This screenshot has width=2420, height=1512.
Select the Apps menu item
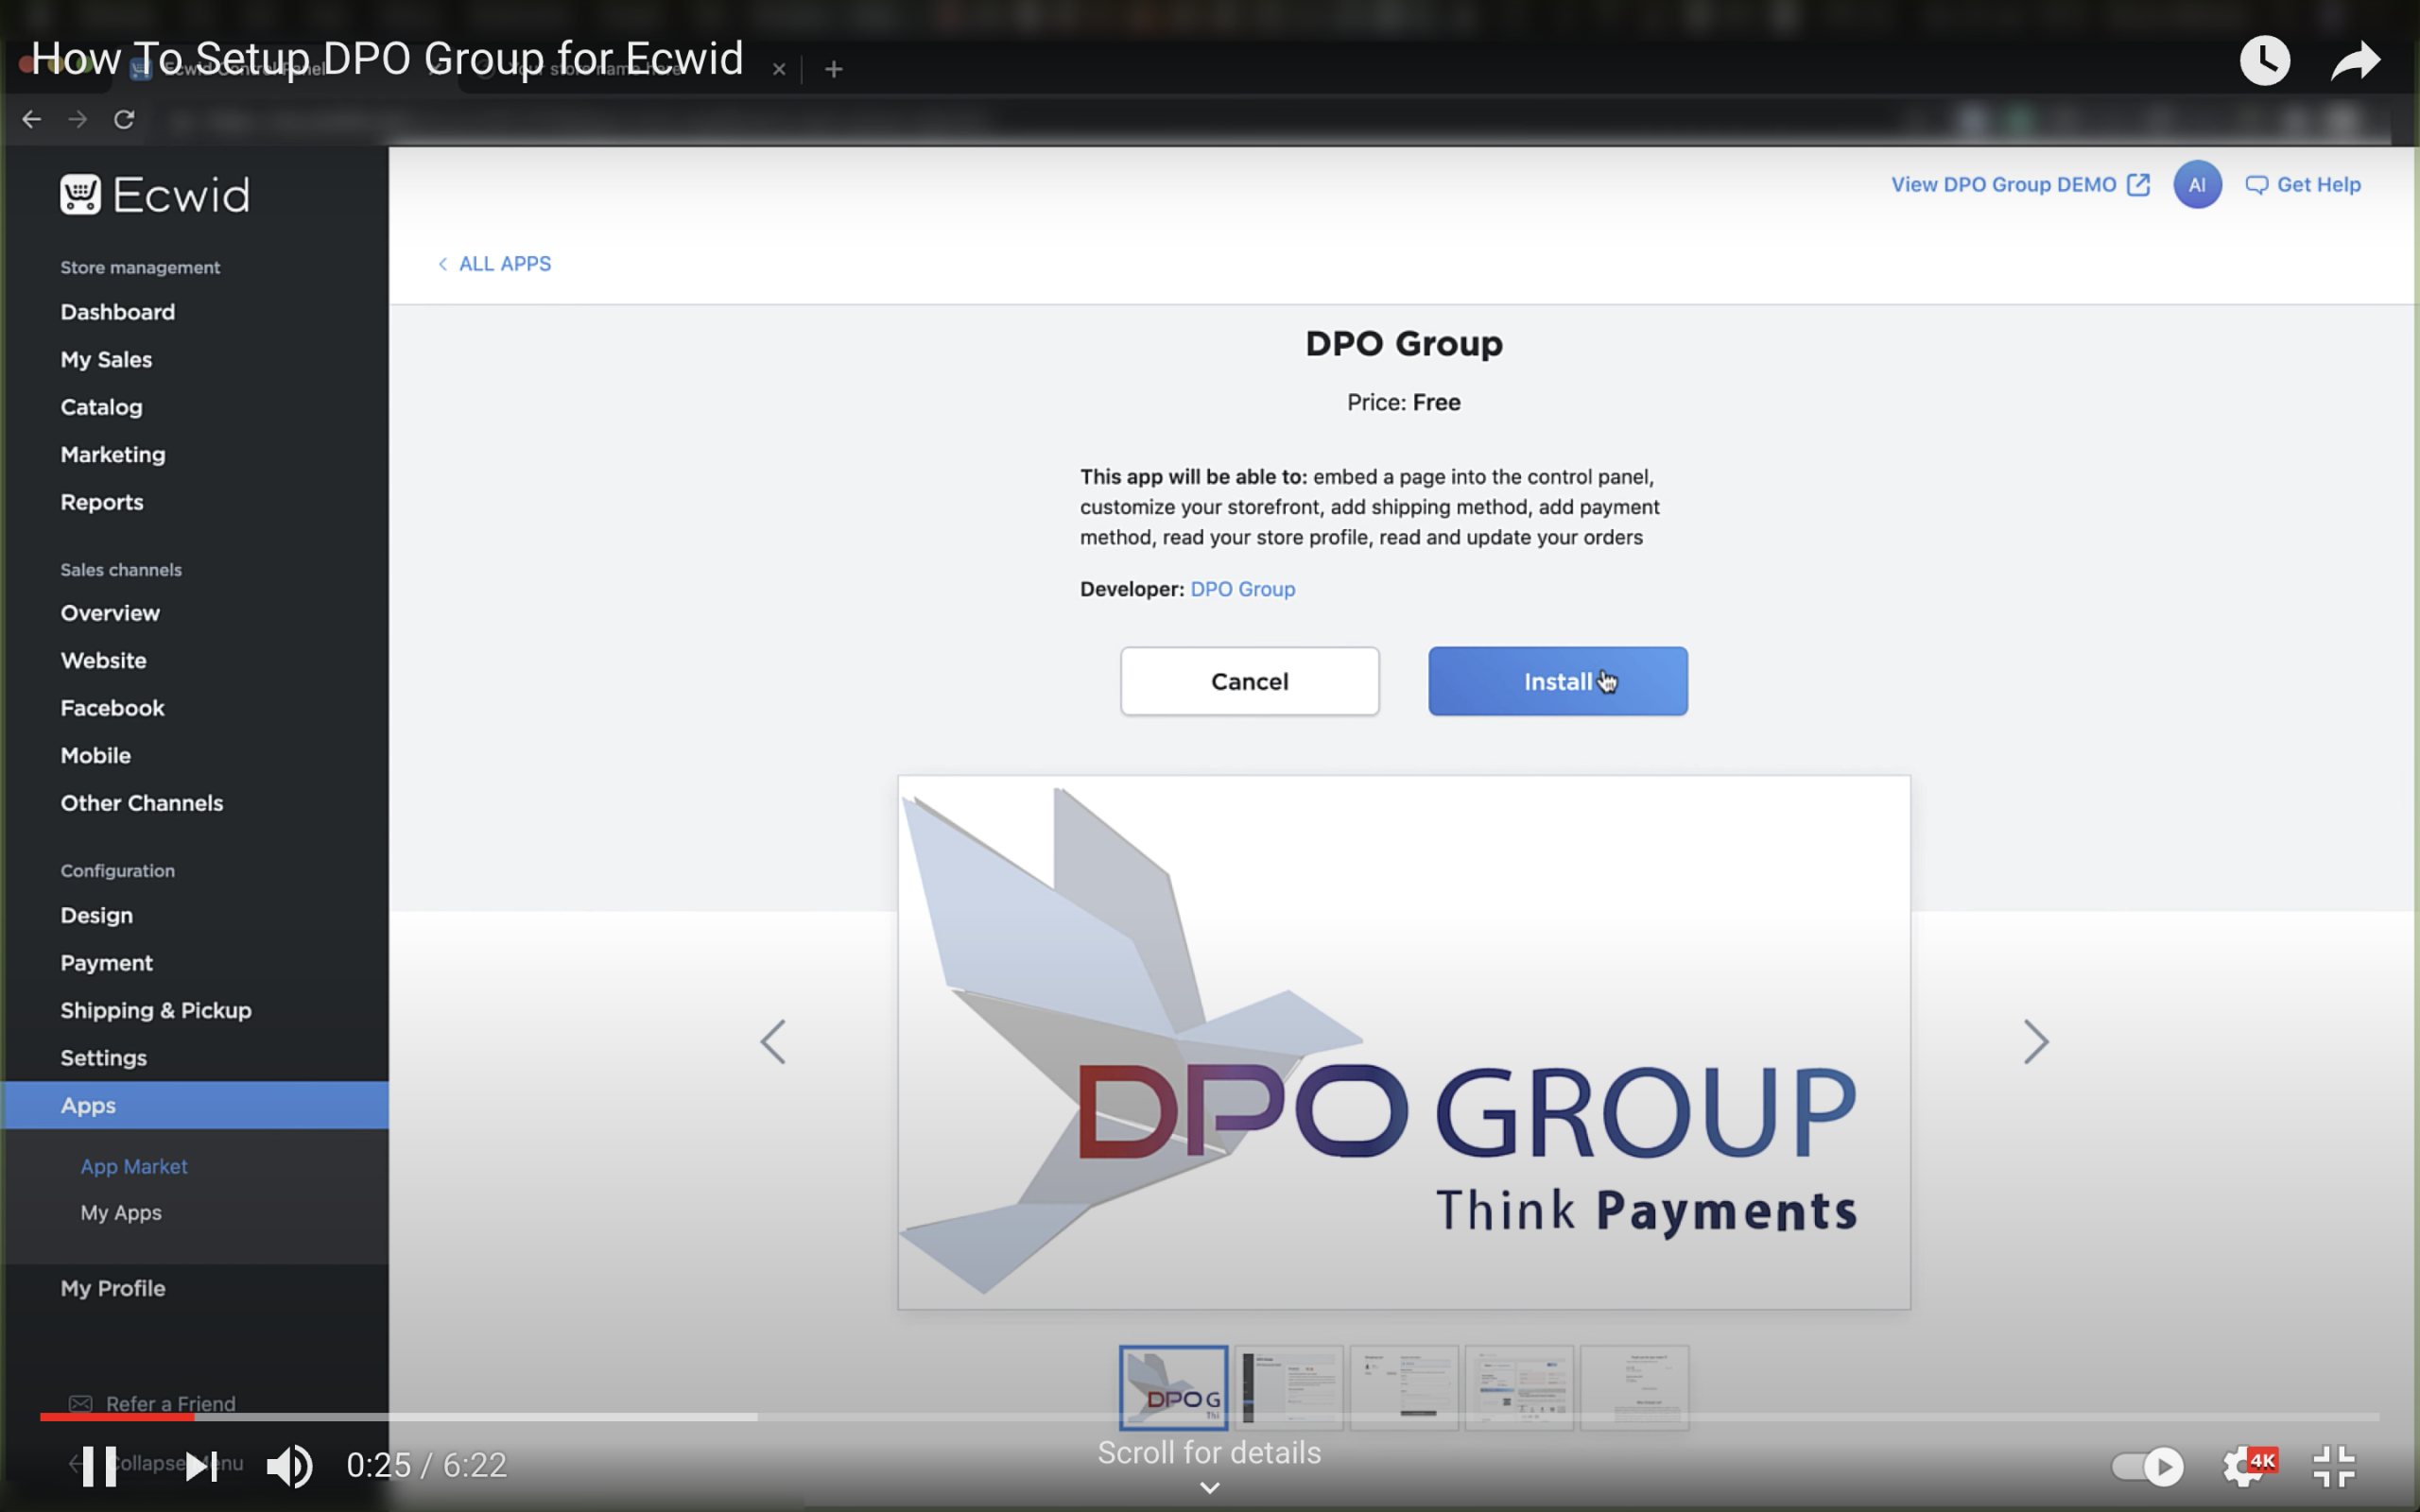(87, 1103)
